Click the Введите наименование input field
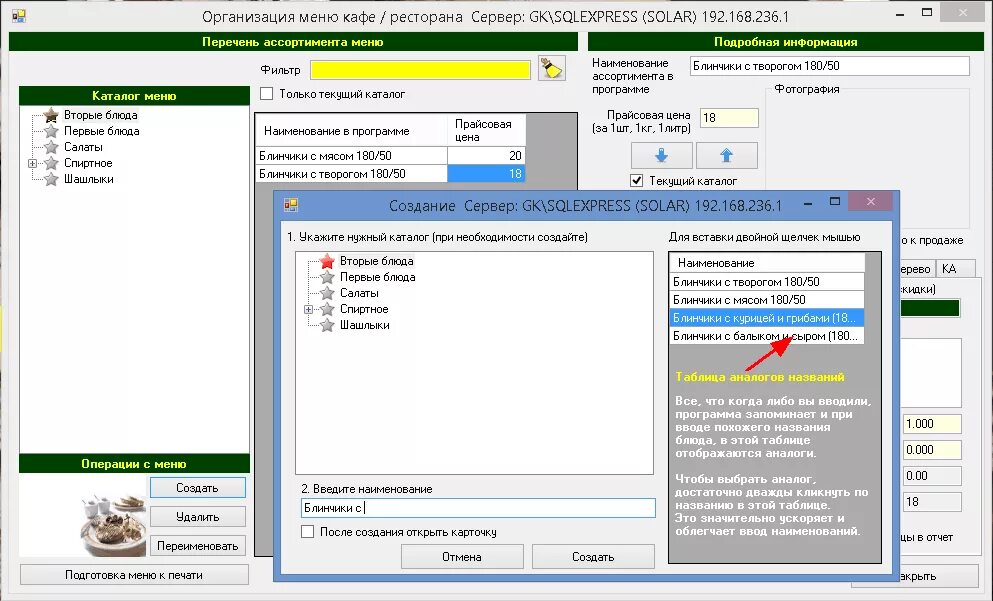The image size is (993, 601). [478, 508]
